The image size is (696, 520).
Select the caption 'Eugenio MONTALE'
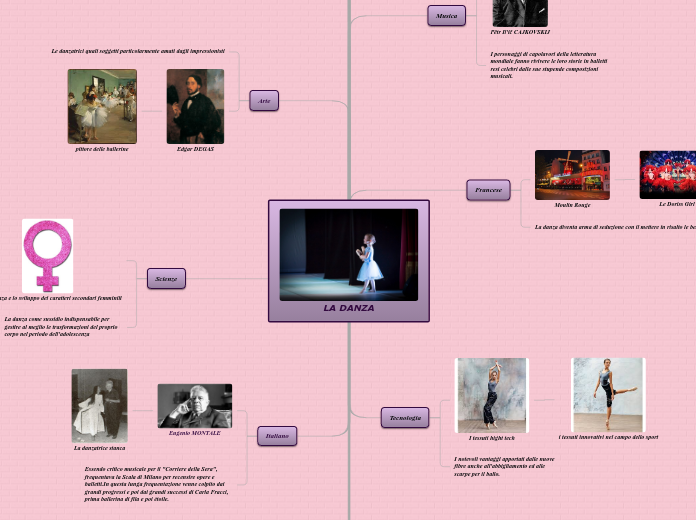195,433
